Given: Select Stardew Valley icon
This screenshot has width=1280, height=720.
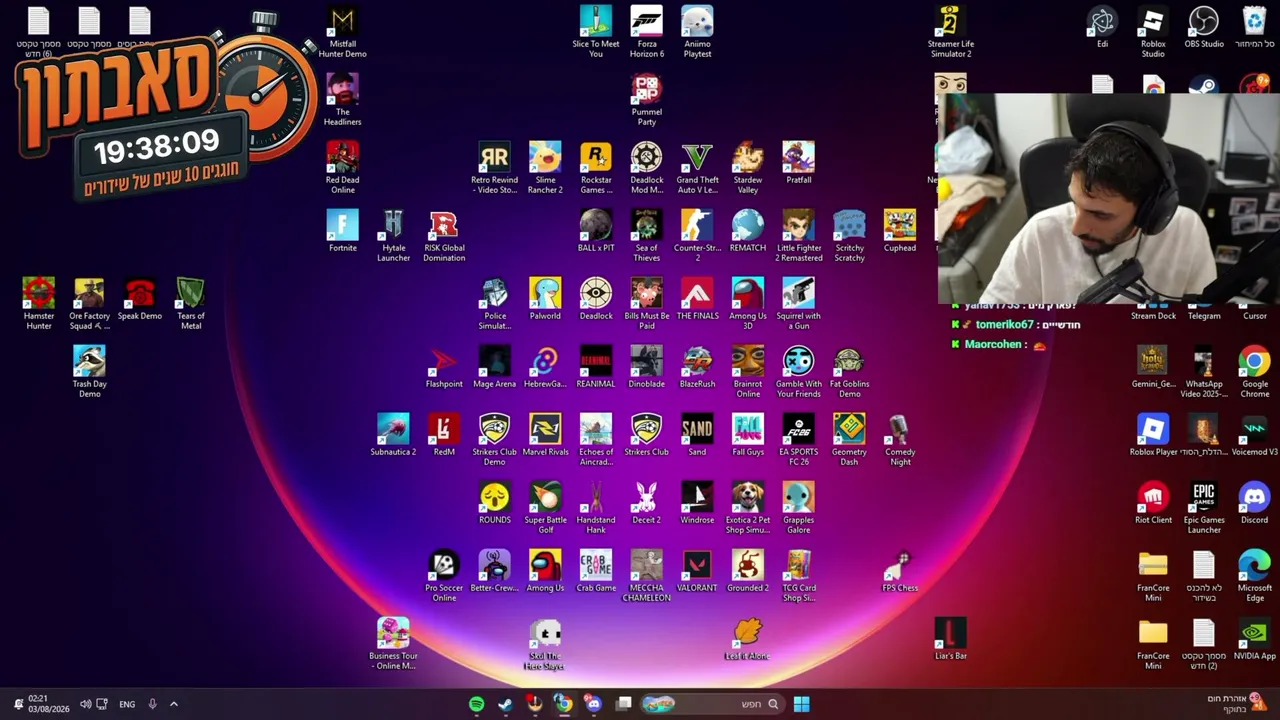Looking at the screenshot, I should click(x=748, y=168).
